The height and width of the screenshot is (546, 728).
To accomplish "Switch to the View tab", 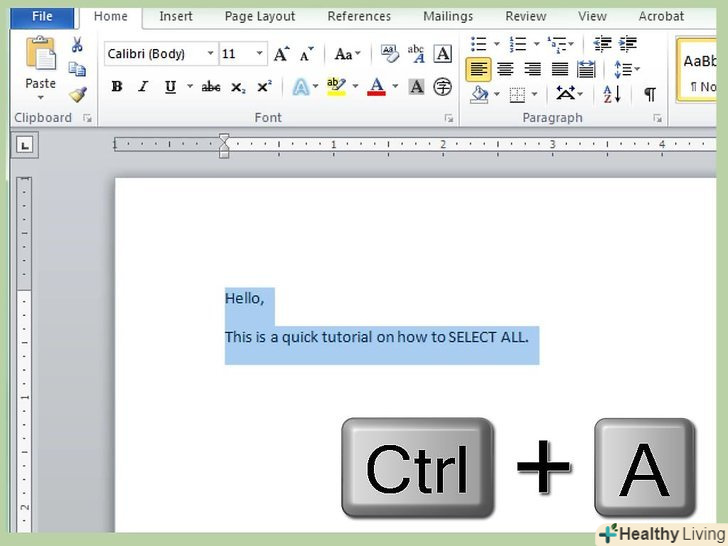I will coord(592,17).
